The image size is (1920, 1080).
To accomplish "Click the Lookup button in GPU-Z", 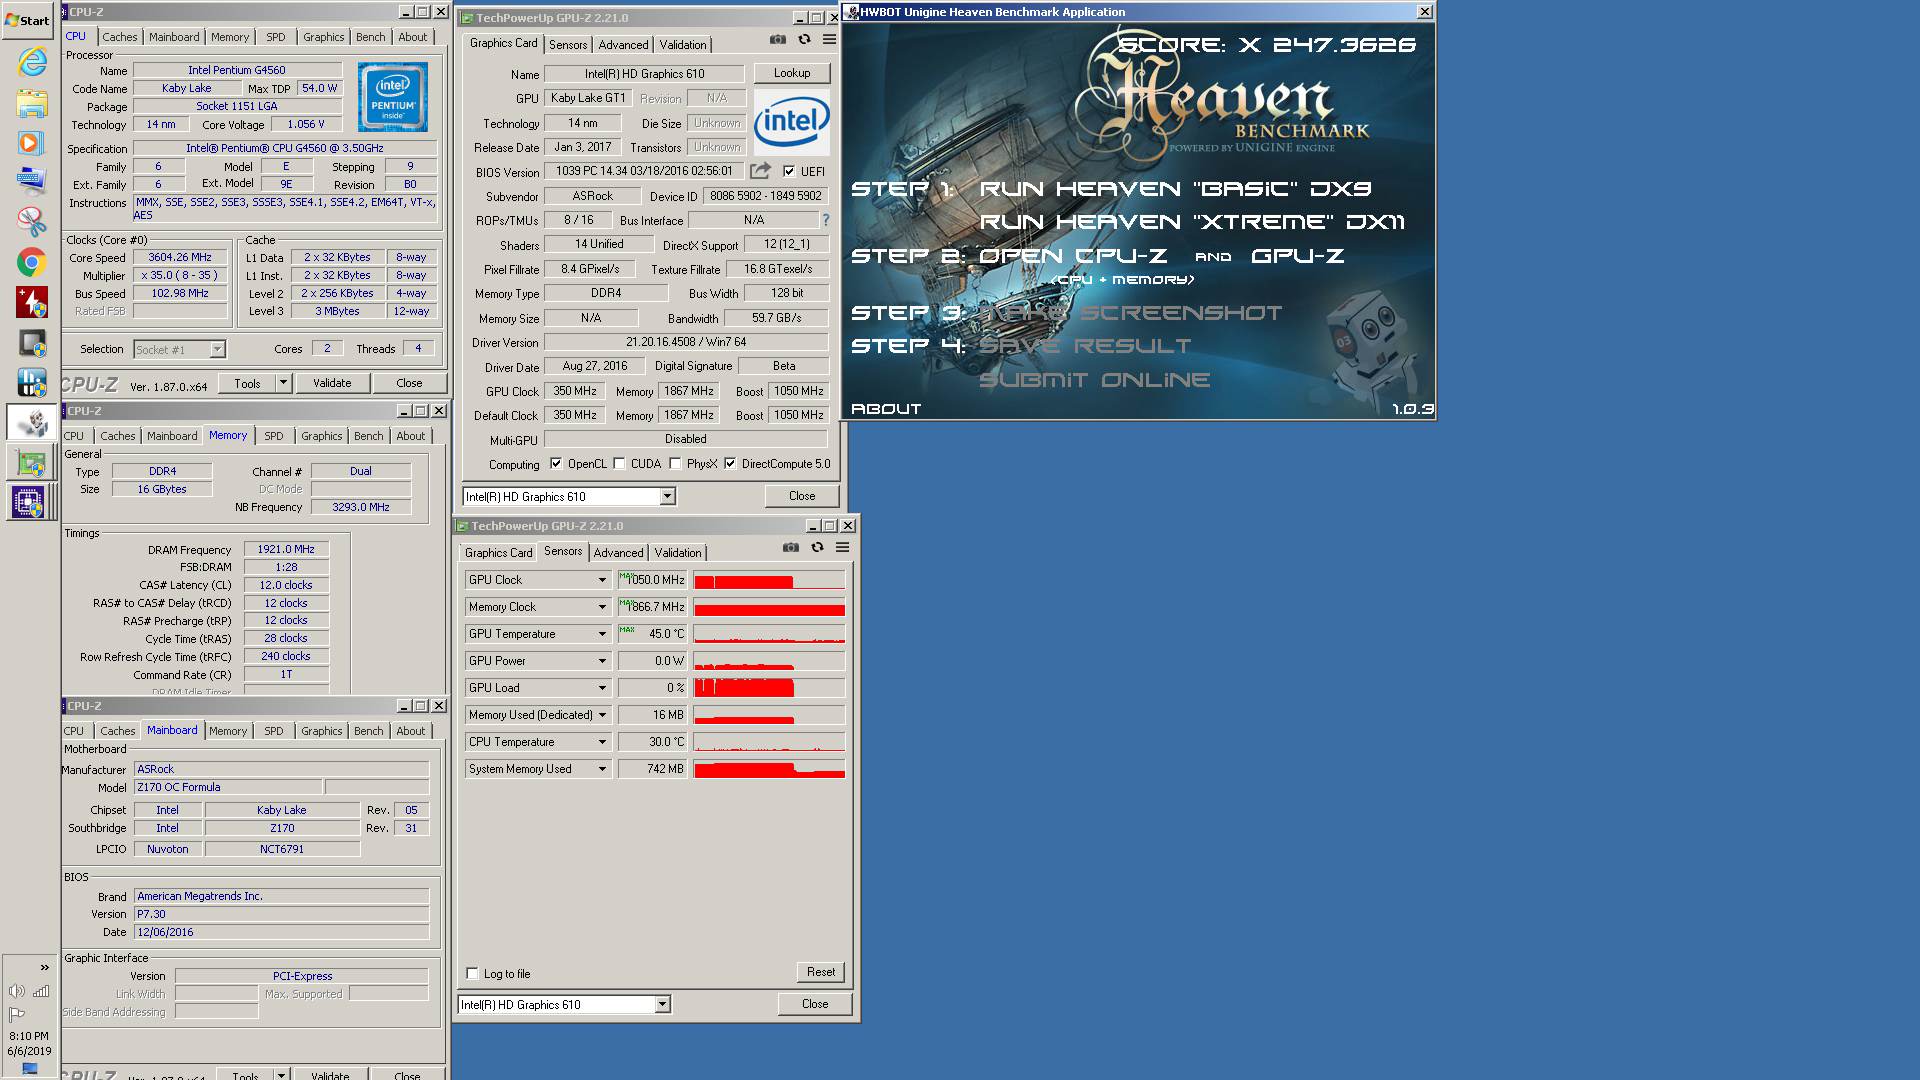I will tap(792, 73).
